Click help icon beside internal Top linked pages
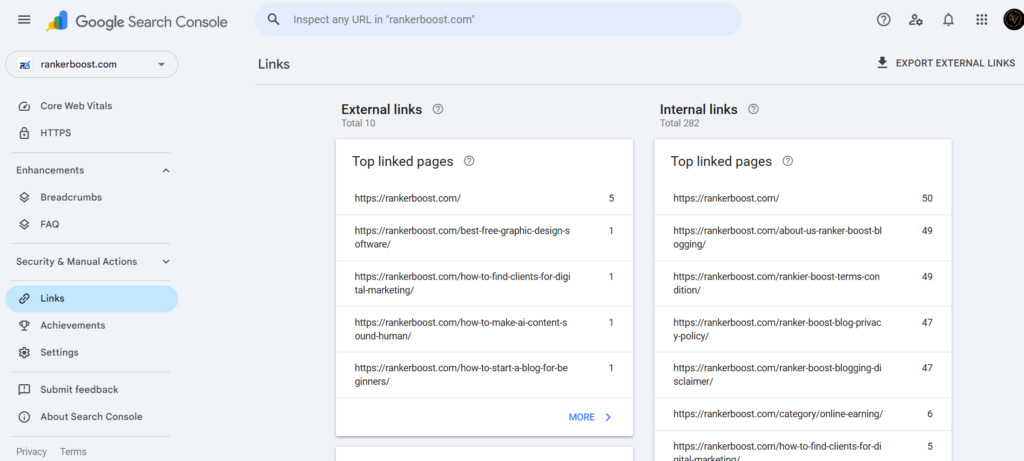This screenshot has width=1024, height=461. pos(788,161)
